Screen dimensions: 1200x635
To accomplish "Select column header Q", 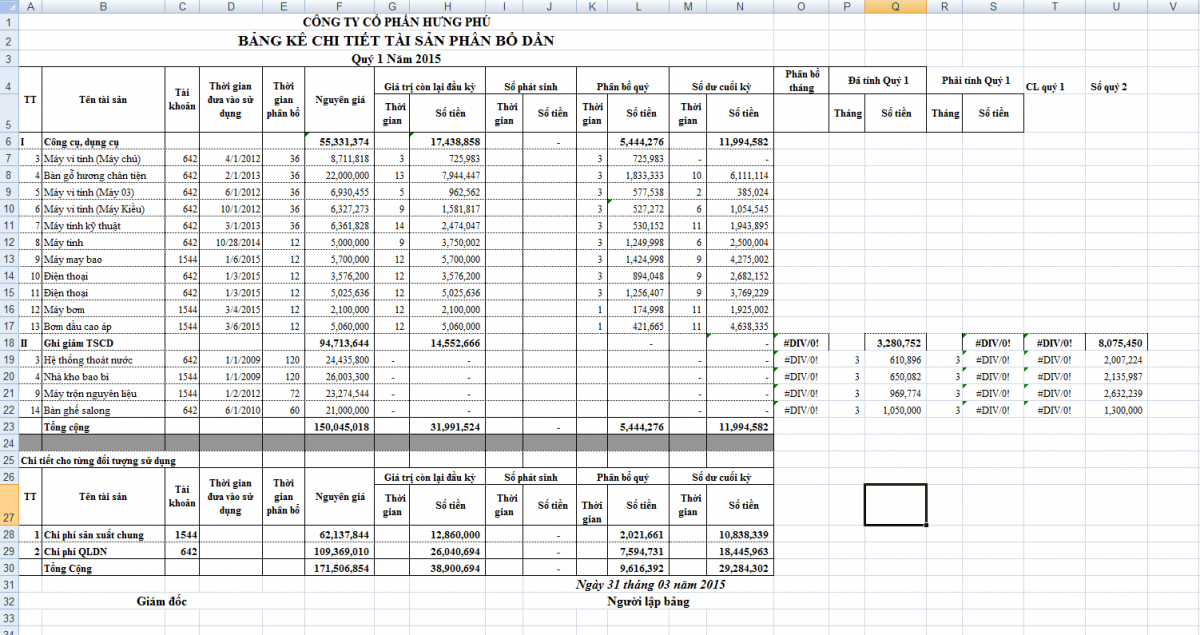I will pyautogui.click(x=895, y=6).
